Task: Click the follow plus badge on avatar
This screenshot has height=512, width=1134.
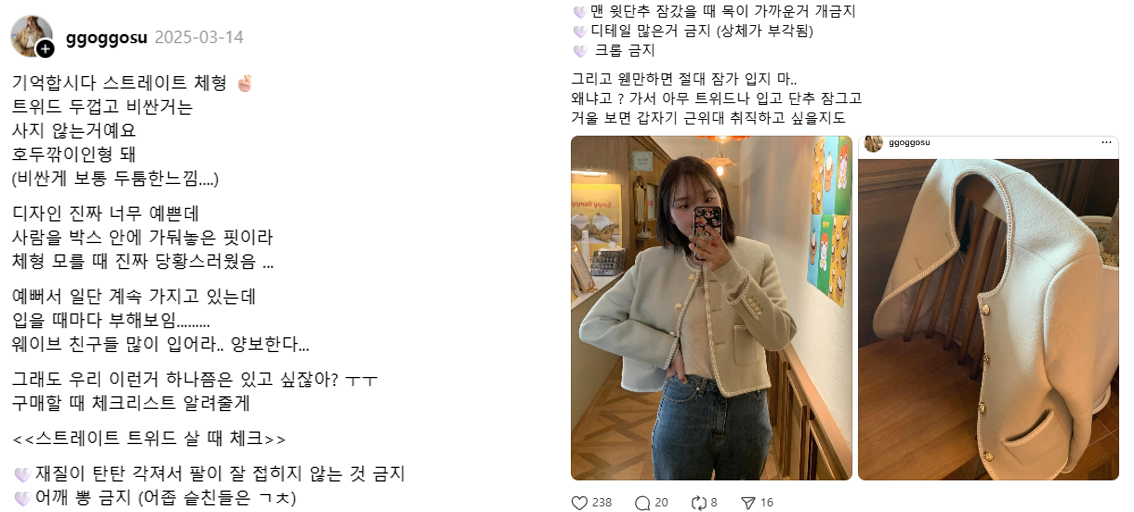Action: point(45,48)
